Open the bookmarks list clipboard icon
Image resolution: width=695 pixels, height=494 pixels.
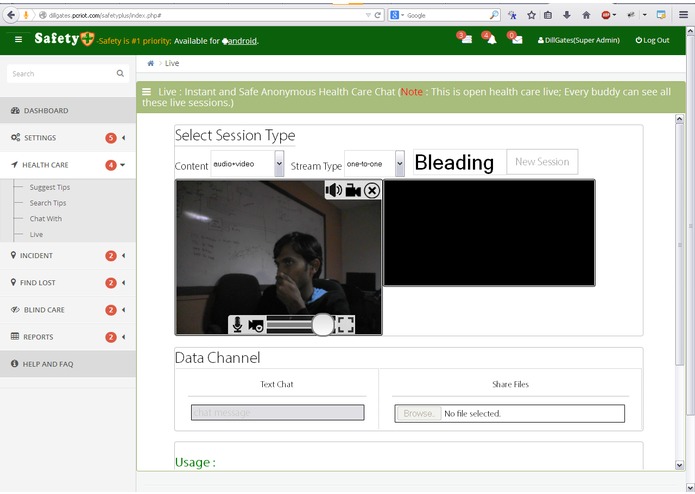click(x=548, y=15)
